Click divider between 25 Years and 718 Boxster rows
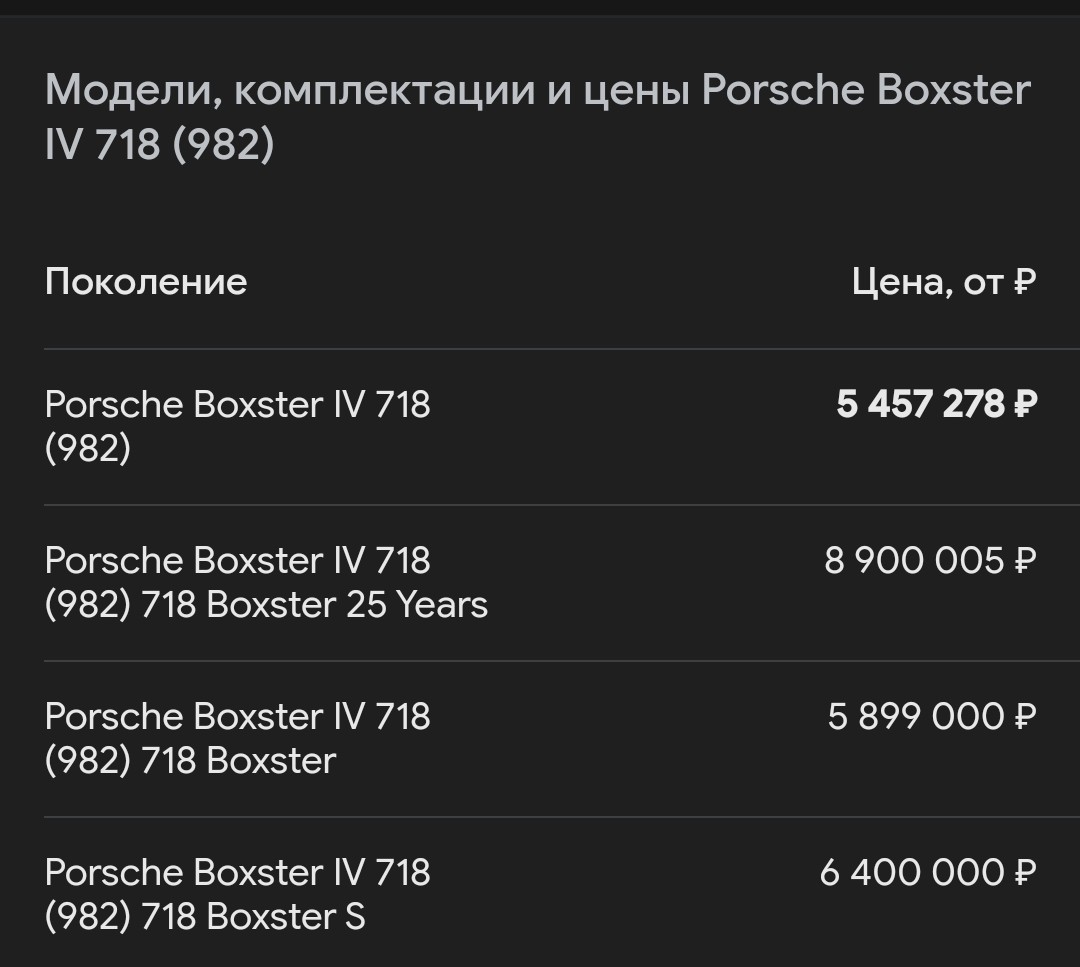The width and height of the screenshot is (1080, 967). click(562, 661)
